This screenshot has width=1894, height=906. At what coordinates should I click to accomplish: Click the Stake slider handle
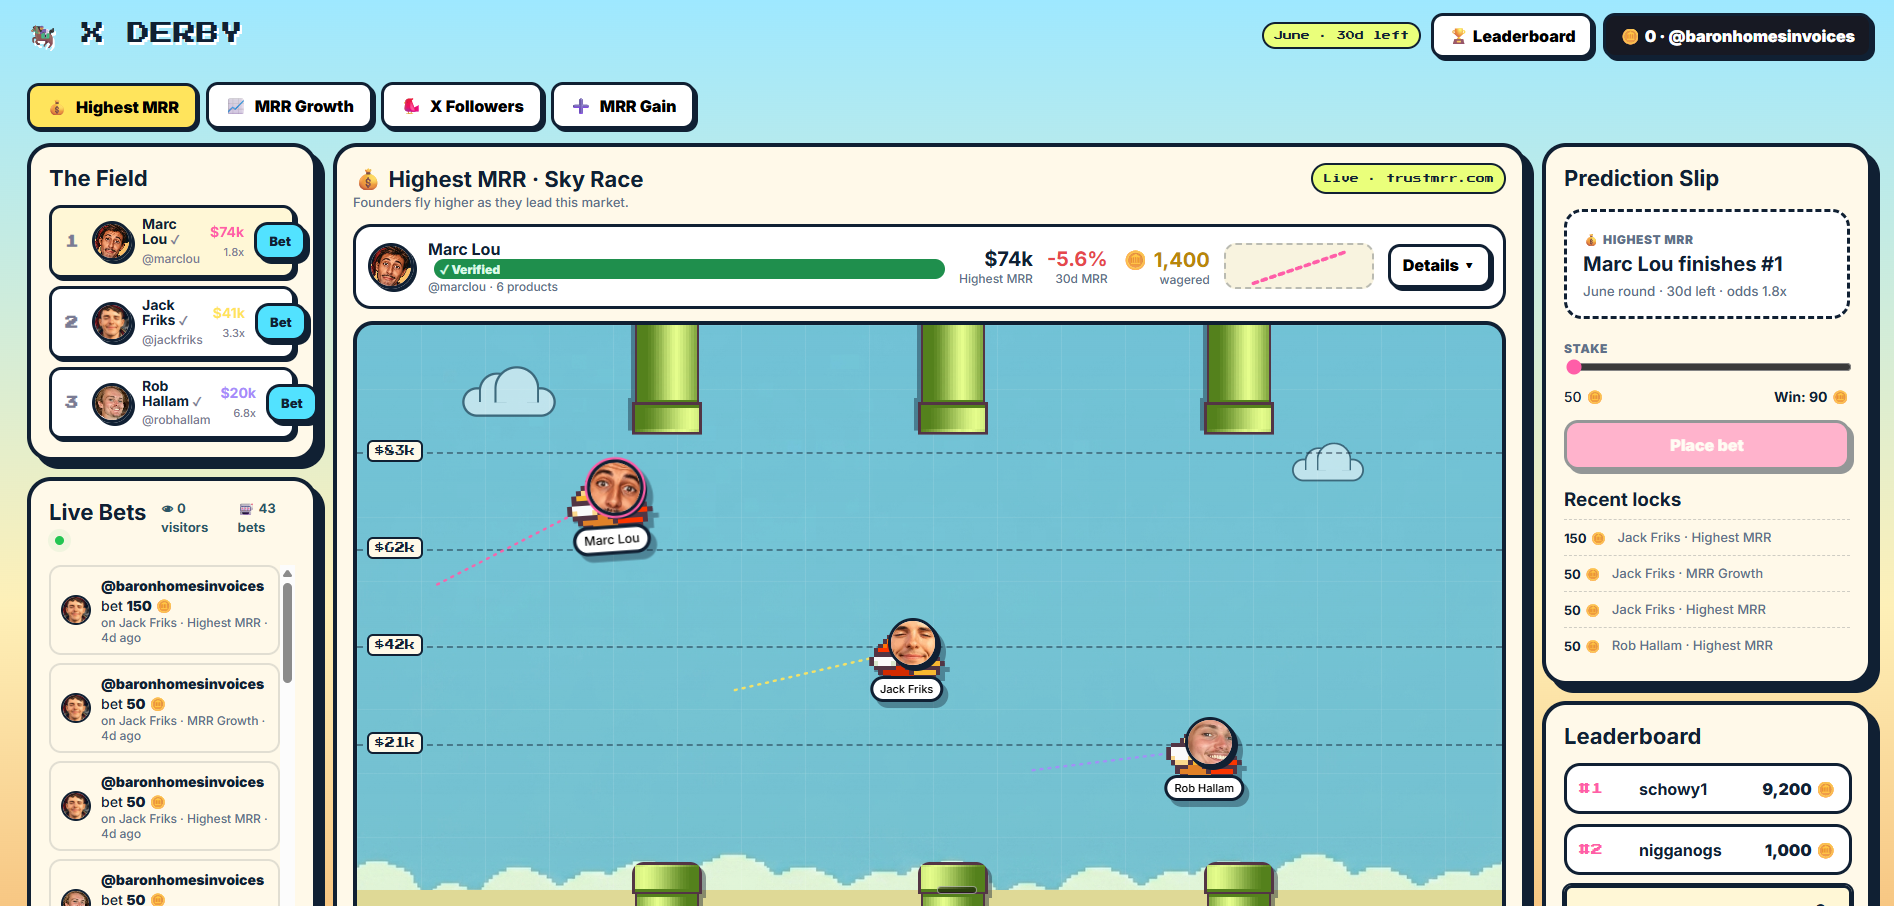[1574, 367]
